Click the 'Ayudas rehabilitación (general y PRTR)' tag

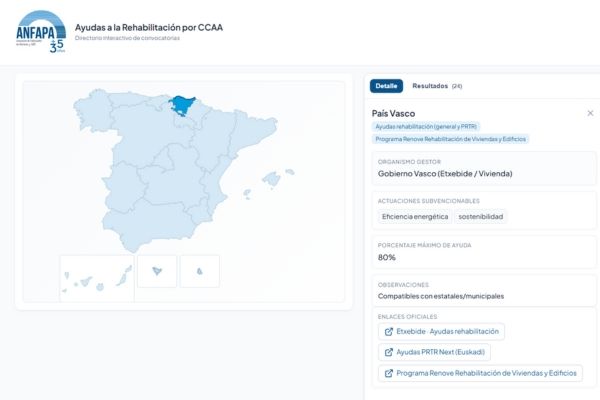[426, 127]
